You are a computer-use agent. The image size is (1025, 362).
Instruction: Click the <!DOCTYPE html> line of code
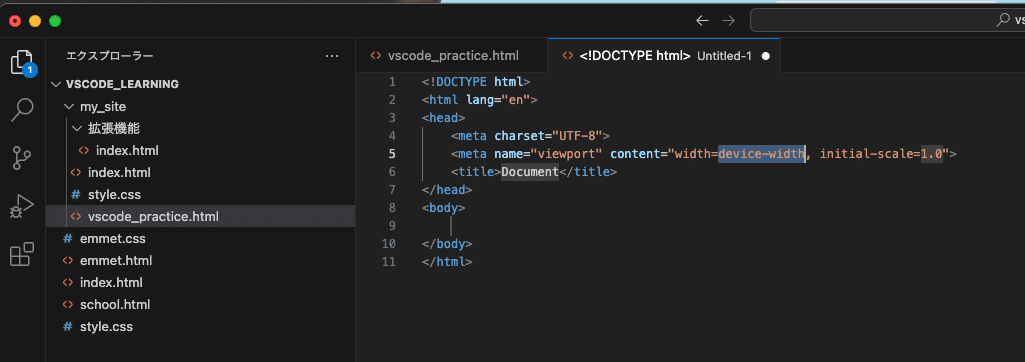pyautogui.click(x=476, y=82)
